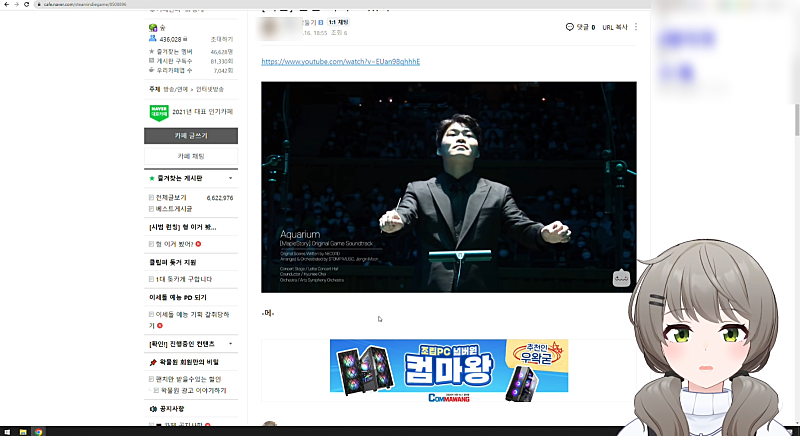Click the 6,622,976 total posts count
Screen dimensions: 800x436
point(220,198)
